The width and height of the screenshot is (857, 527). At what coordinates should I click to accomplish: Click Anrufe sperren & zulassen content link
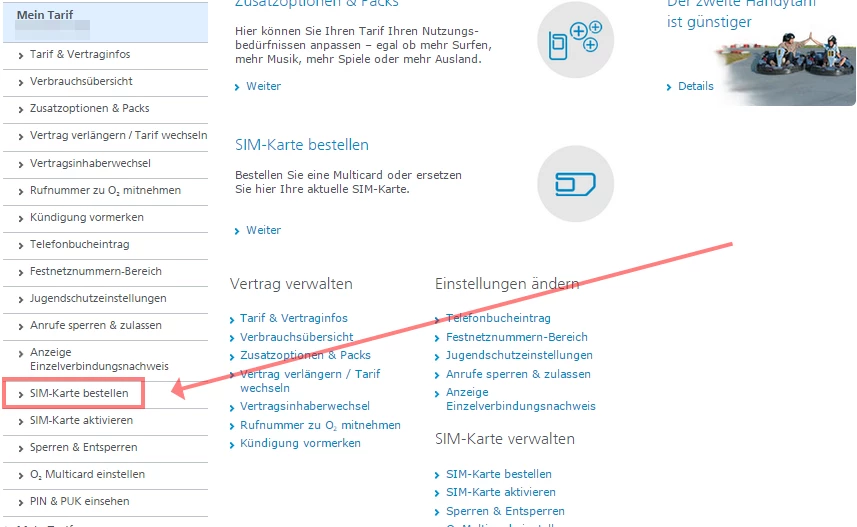point(518,374)
